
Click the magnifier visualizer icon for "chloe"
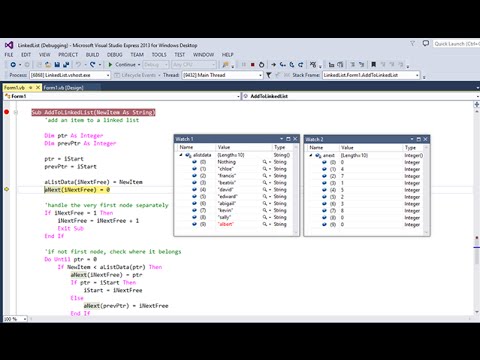(x=265, y=169)
